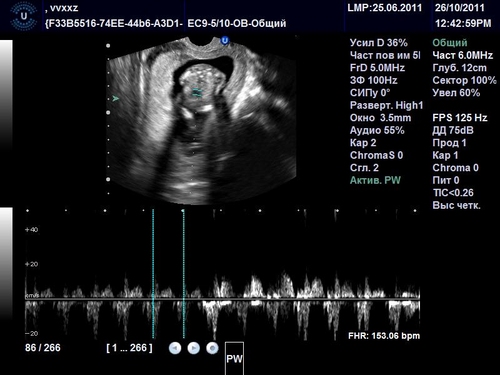Click the blue U probe orientation marker

click(225, 41)
